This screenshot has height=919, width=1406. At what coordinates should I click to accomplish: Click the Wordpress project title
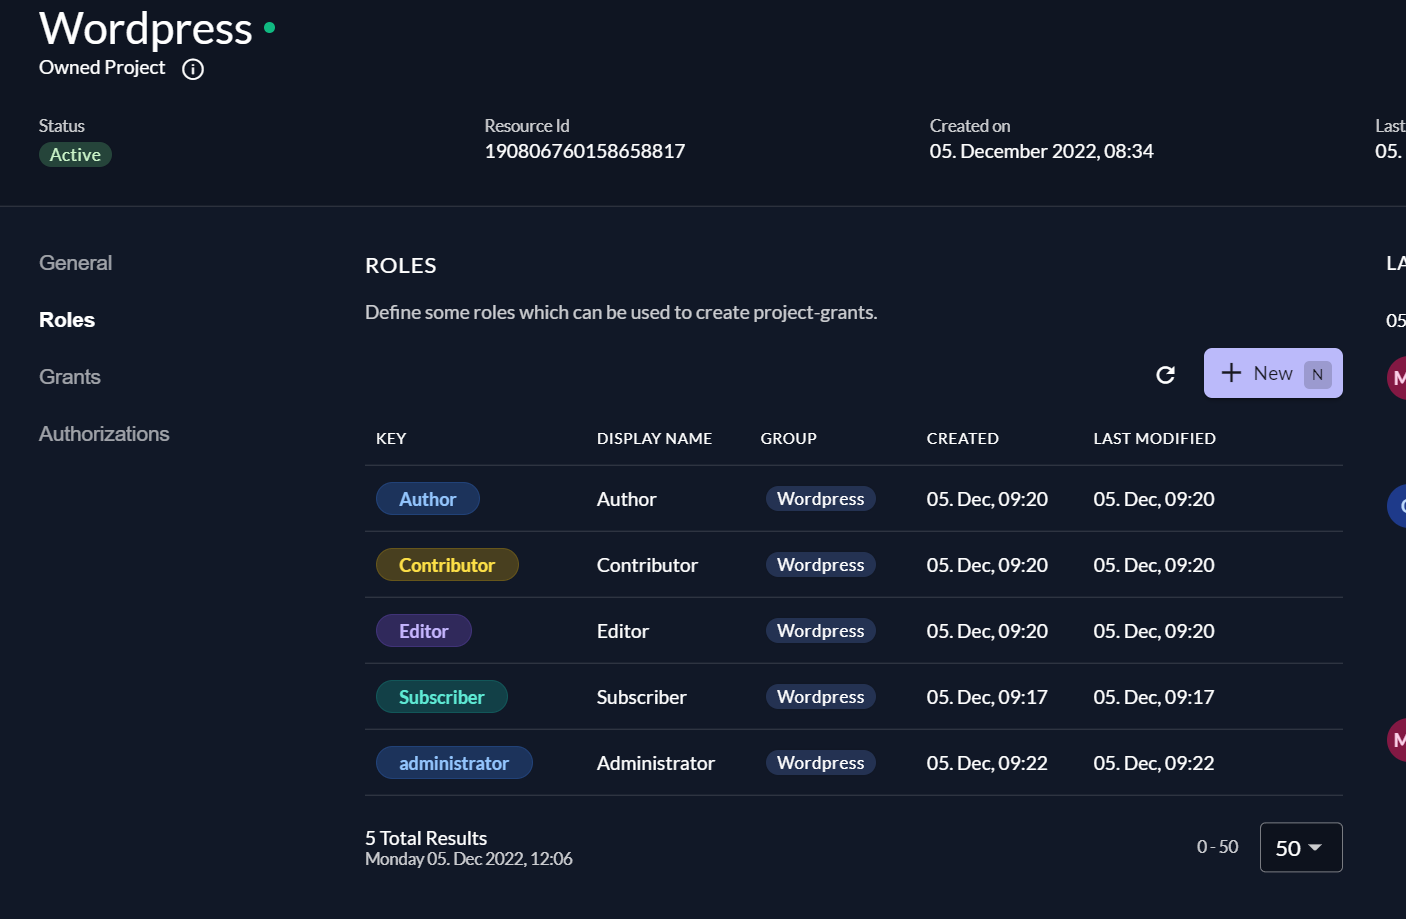[x=146, y=28]
